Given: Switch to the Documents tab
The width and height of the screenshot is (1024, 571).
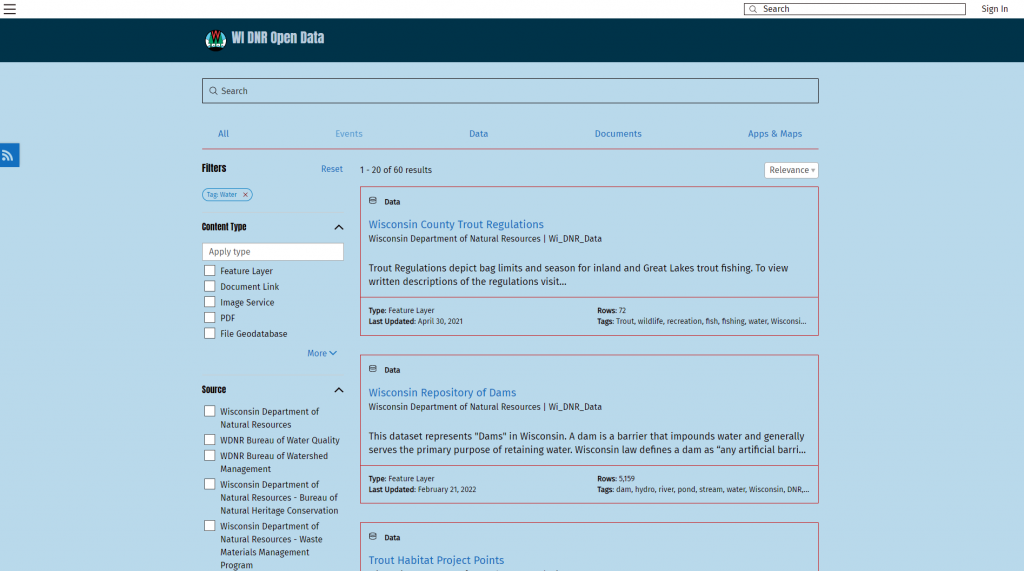Looking at the screenshot, I should pyautogui.click(x=618, y=134).
